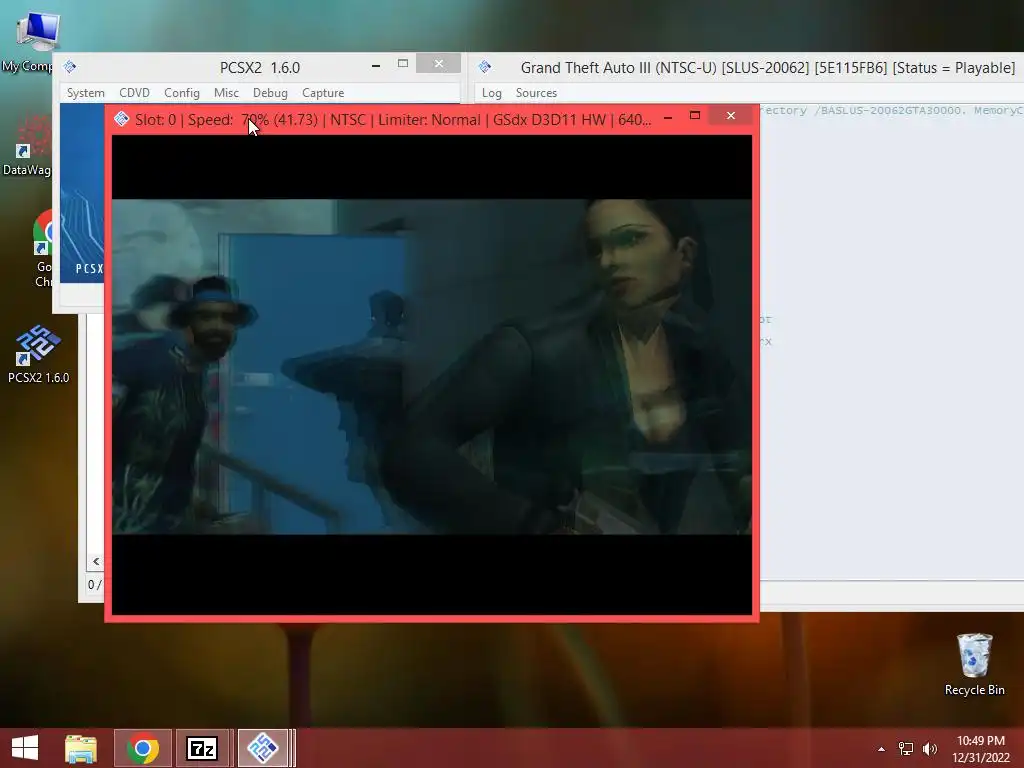Open the Config menu in PCSX2

click(182, 93)
